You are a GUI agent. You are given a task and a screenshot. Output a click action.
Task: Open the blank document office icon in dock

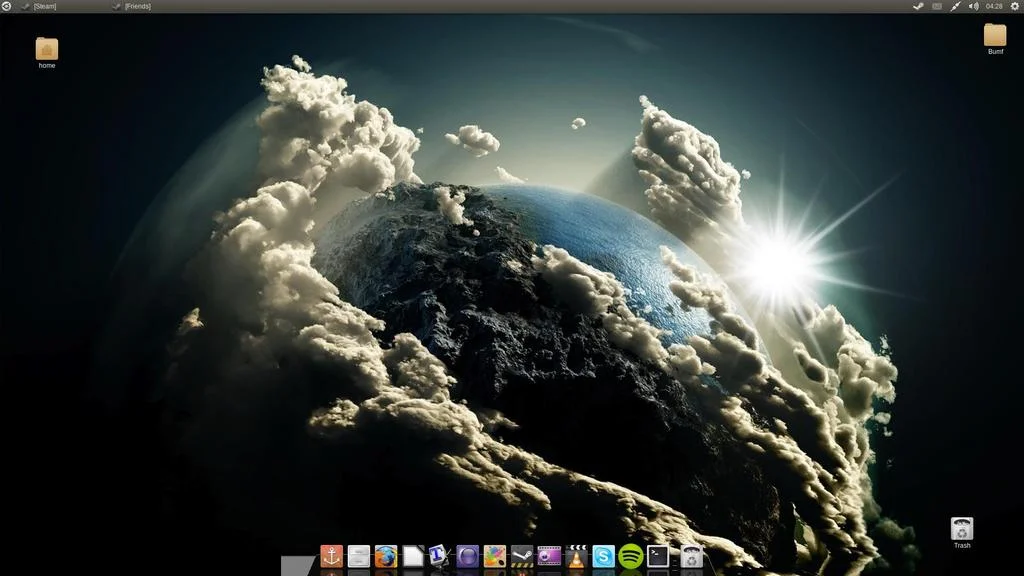click(413, 556)
